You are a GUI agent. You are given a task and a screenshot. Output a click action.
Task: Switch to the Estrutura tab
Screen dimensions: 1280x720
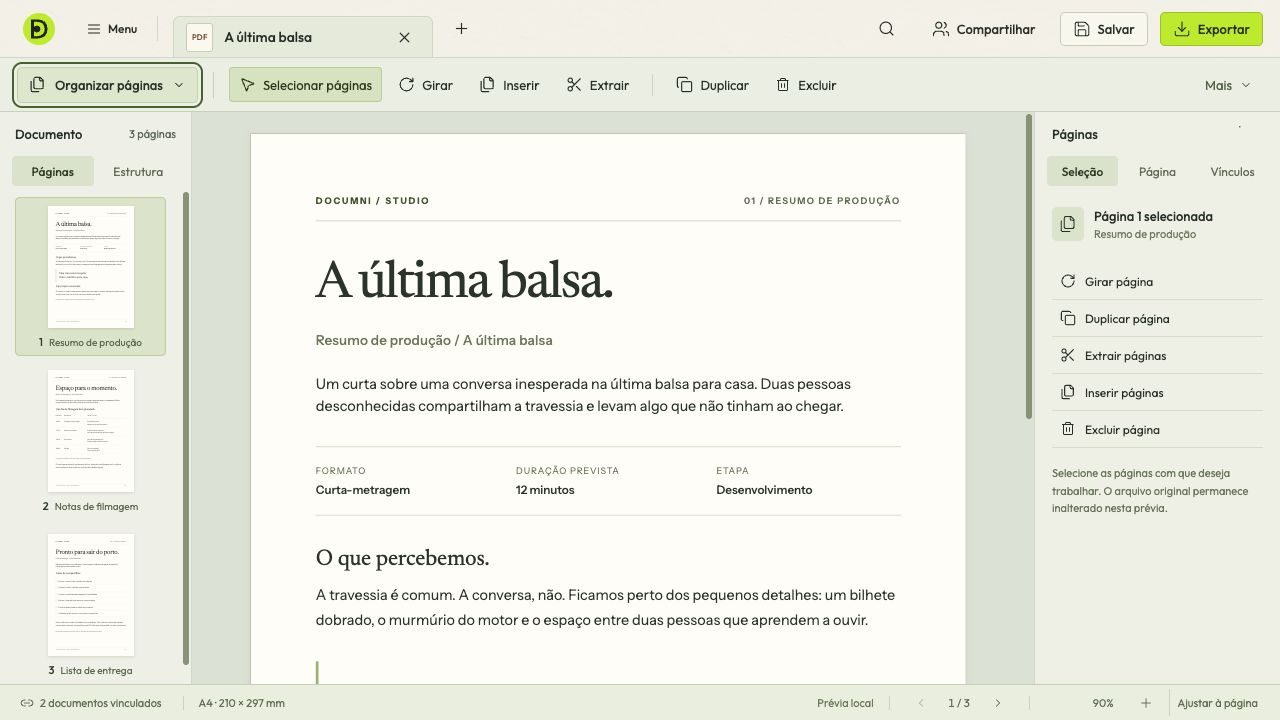(138, 171)
